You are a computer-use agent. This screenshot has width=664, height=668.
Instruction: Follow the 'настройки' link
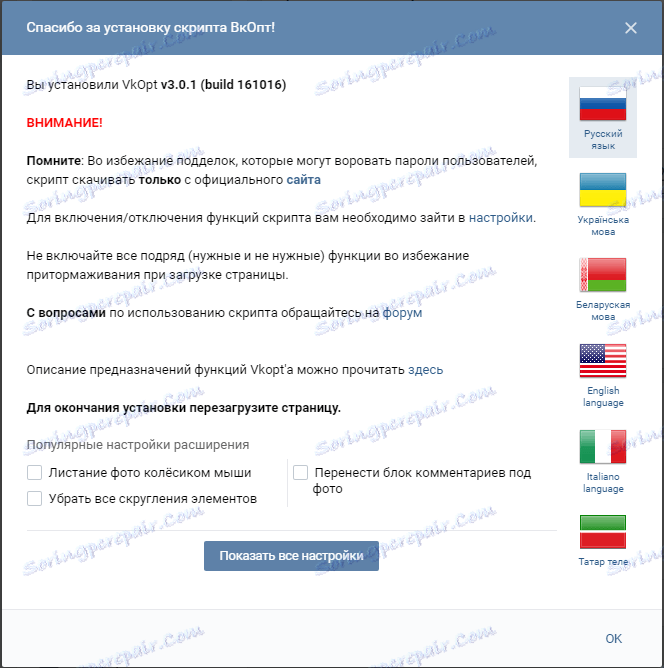click(x=501, y=218)
